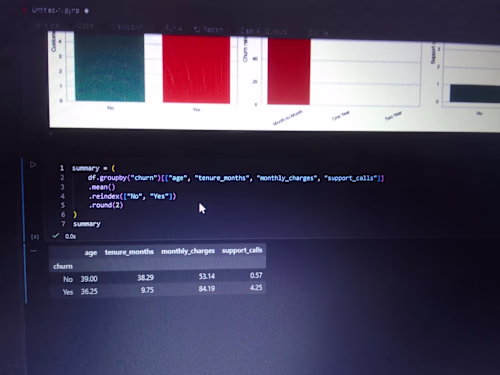Click the .round(2) code line
The width and height of the screenshot is (500, 375).
click(106, 205)
